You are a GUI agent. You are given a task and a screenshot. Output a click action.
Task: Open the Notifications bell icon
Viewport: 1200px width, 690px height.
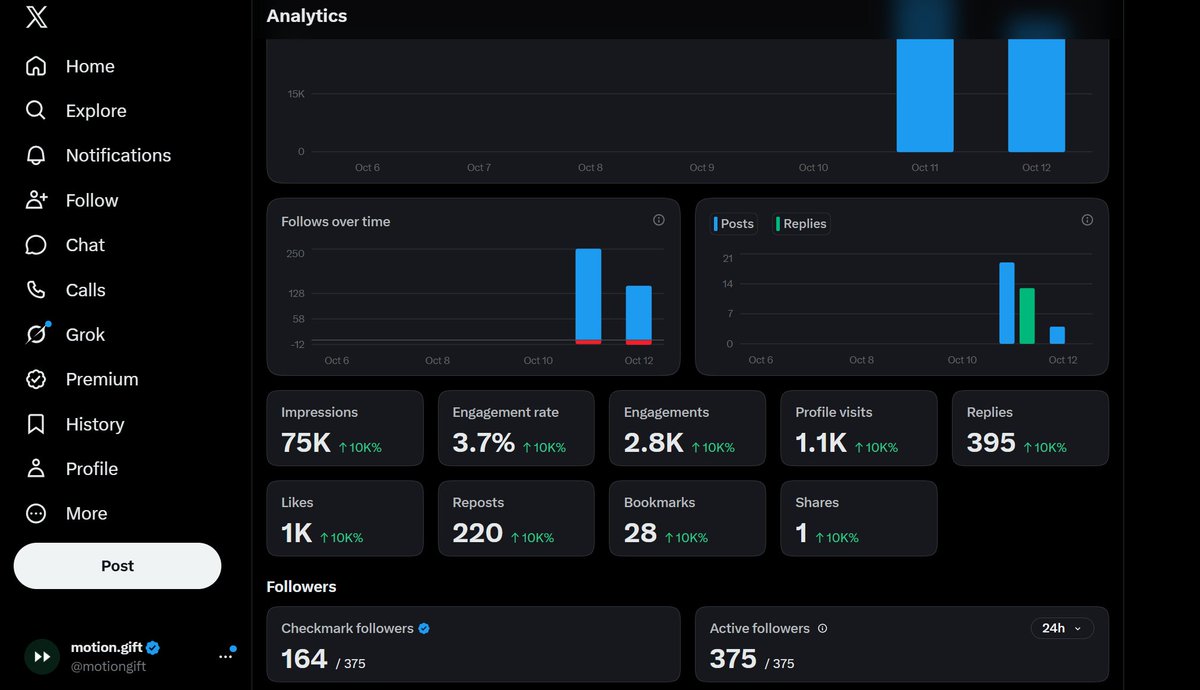36,155
